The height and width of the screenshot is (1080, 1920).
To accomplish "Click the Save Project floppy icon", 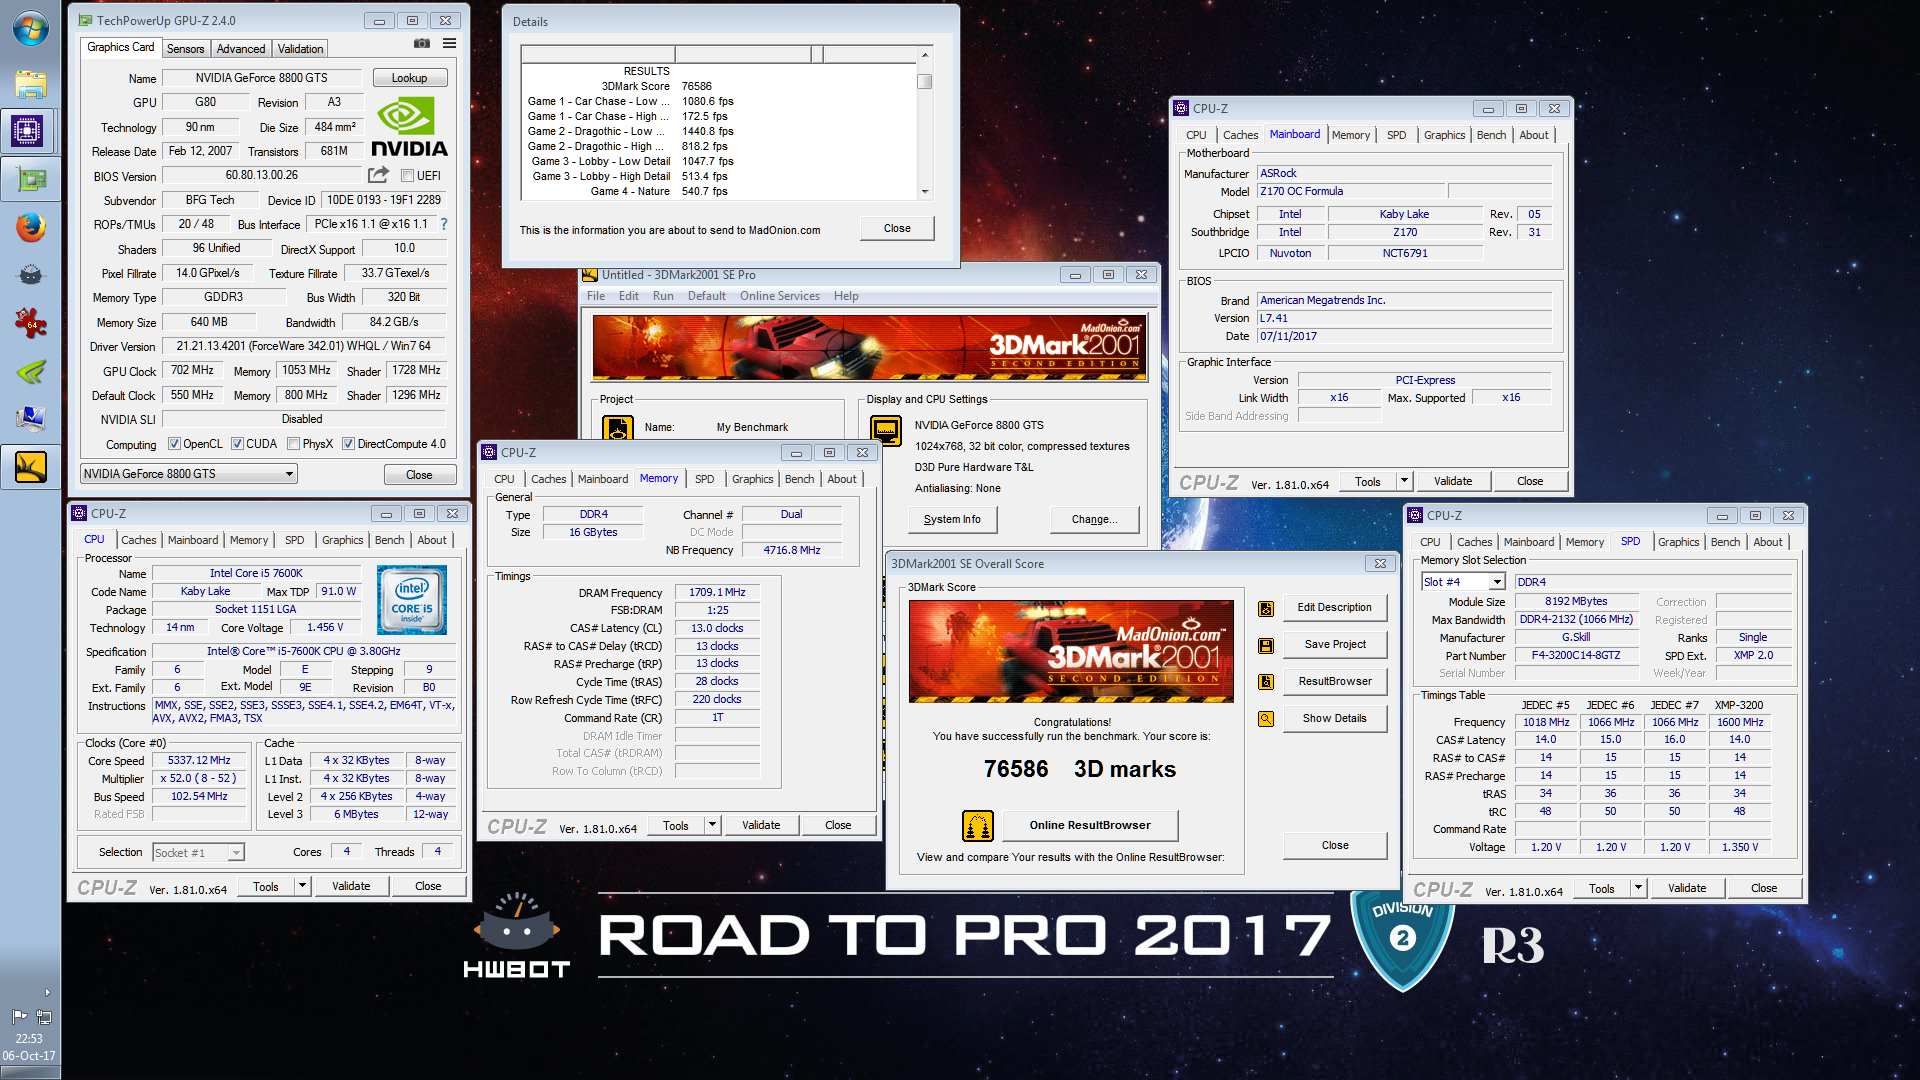I will (x=1266, y=645).
